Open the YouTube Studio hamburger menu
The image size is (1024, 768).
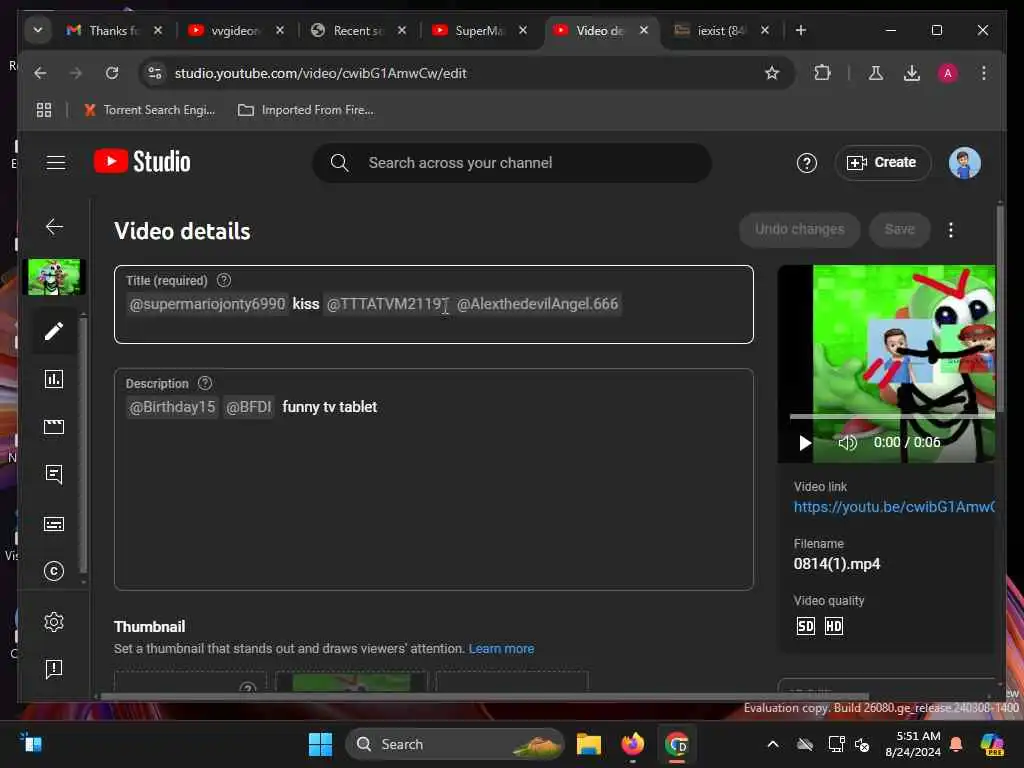click(x=56, y=162)
